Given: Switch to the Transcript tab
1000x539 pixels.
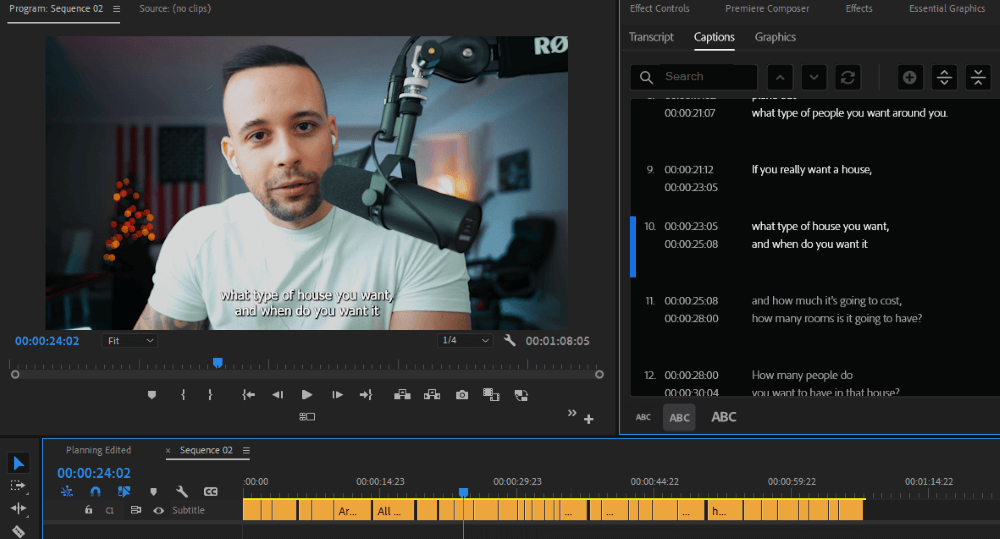Looking at the screenshot, I should [x=651, y=37].
